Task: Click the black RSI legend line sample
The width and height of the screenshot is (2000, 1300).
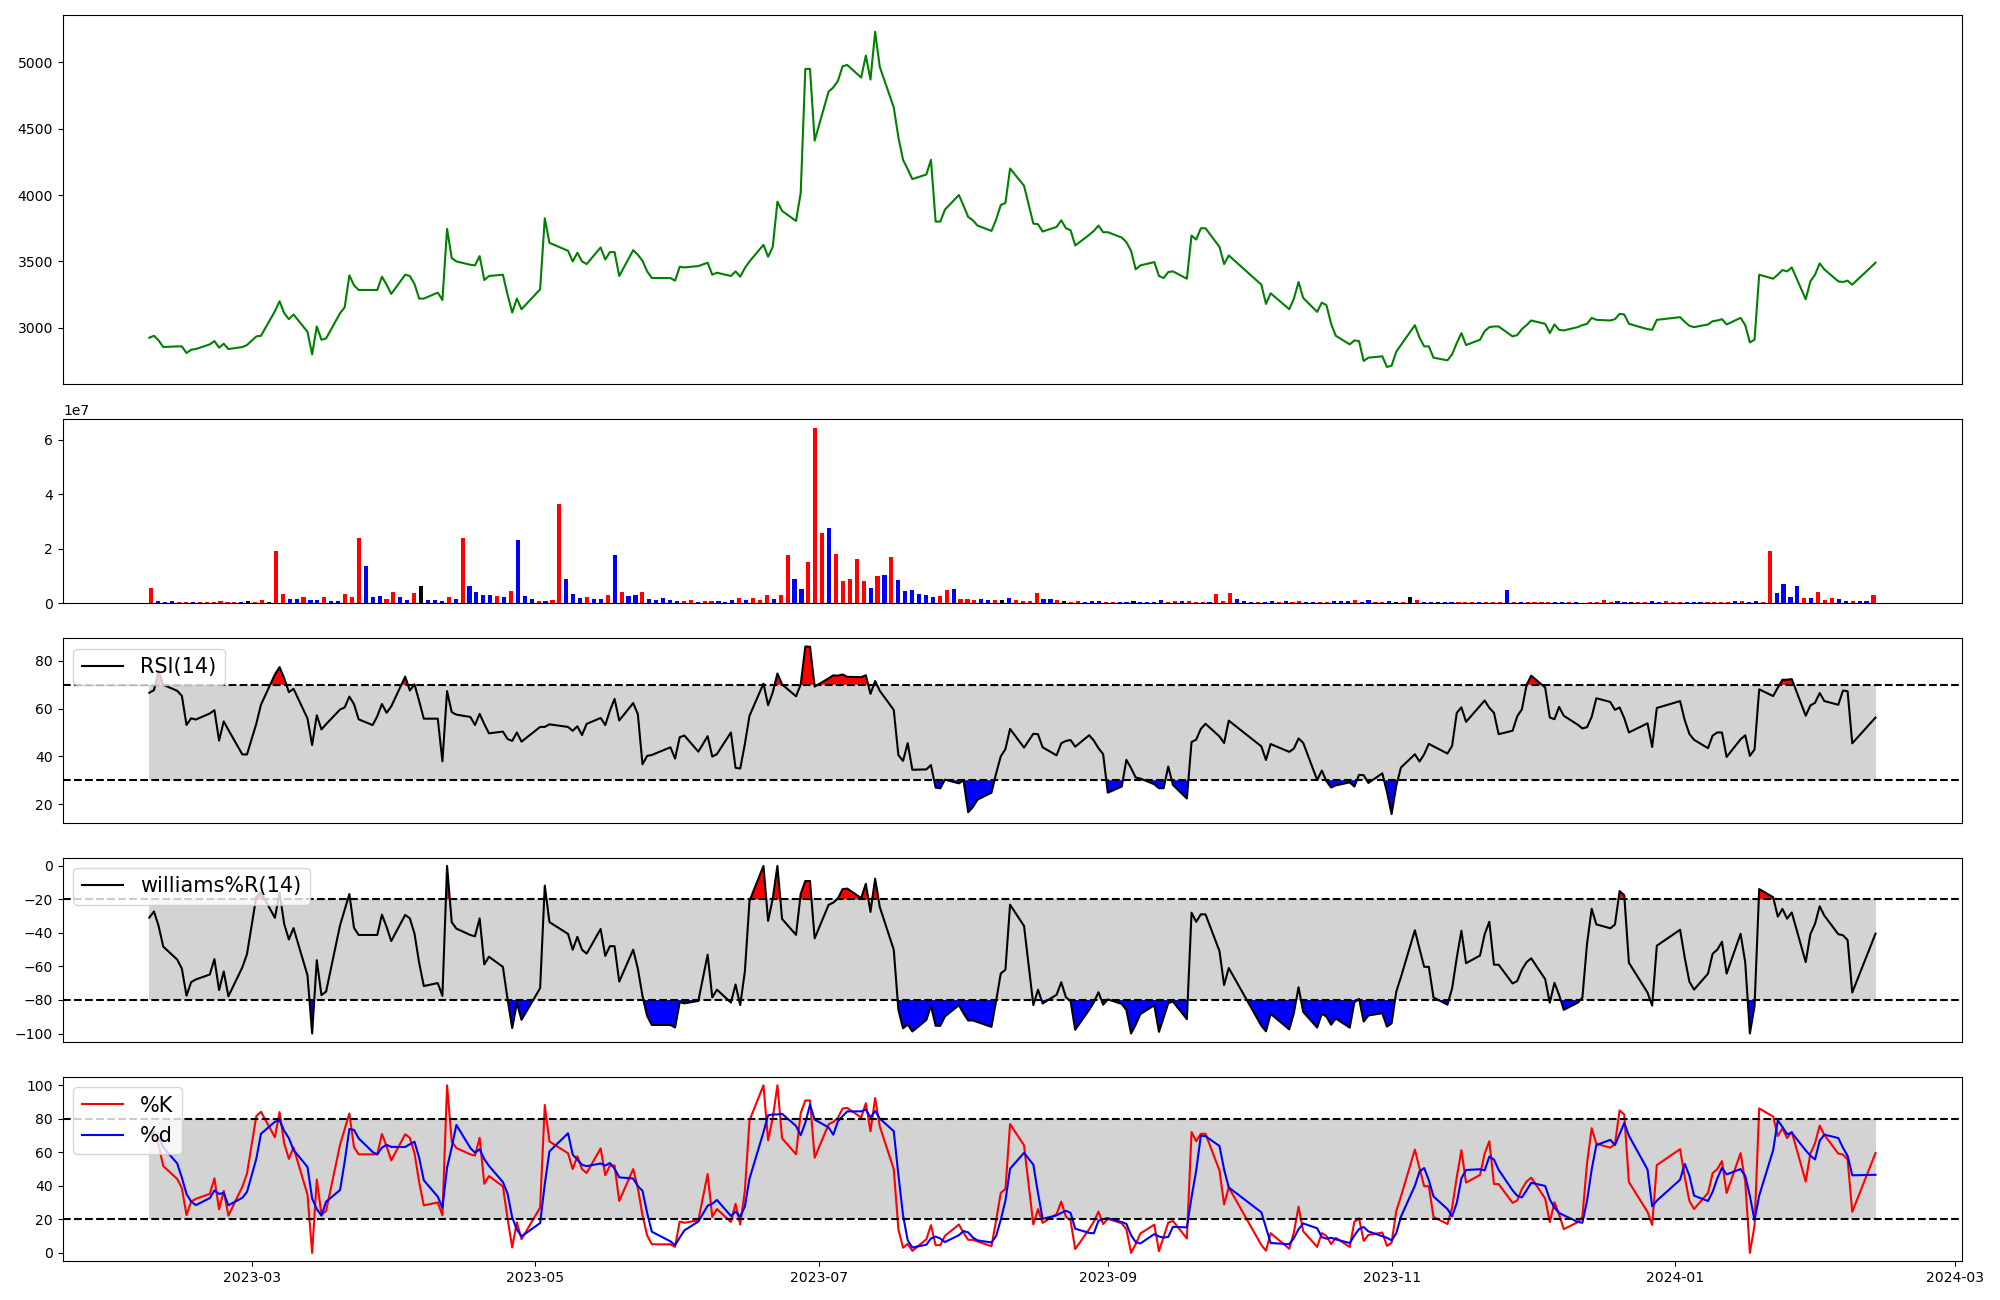Action: coord(103,666)
